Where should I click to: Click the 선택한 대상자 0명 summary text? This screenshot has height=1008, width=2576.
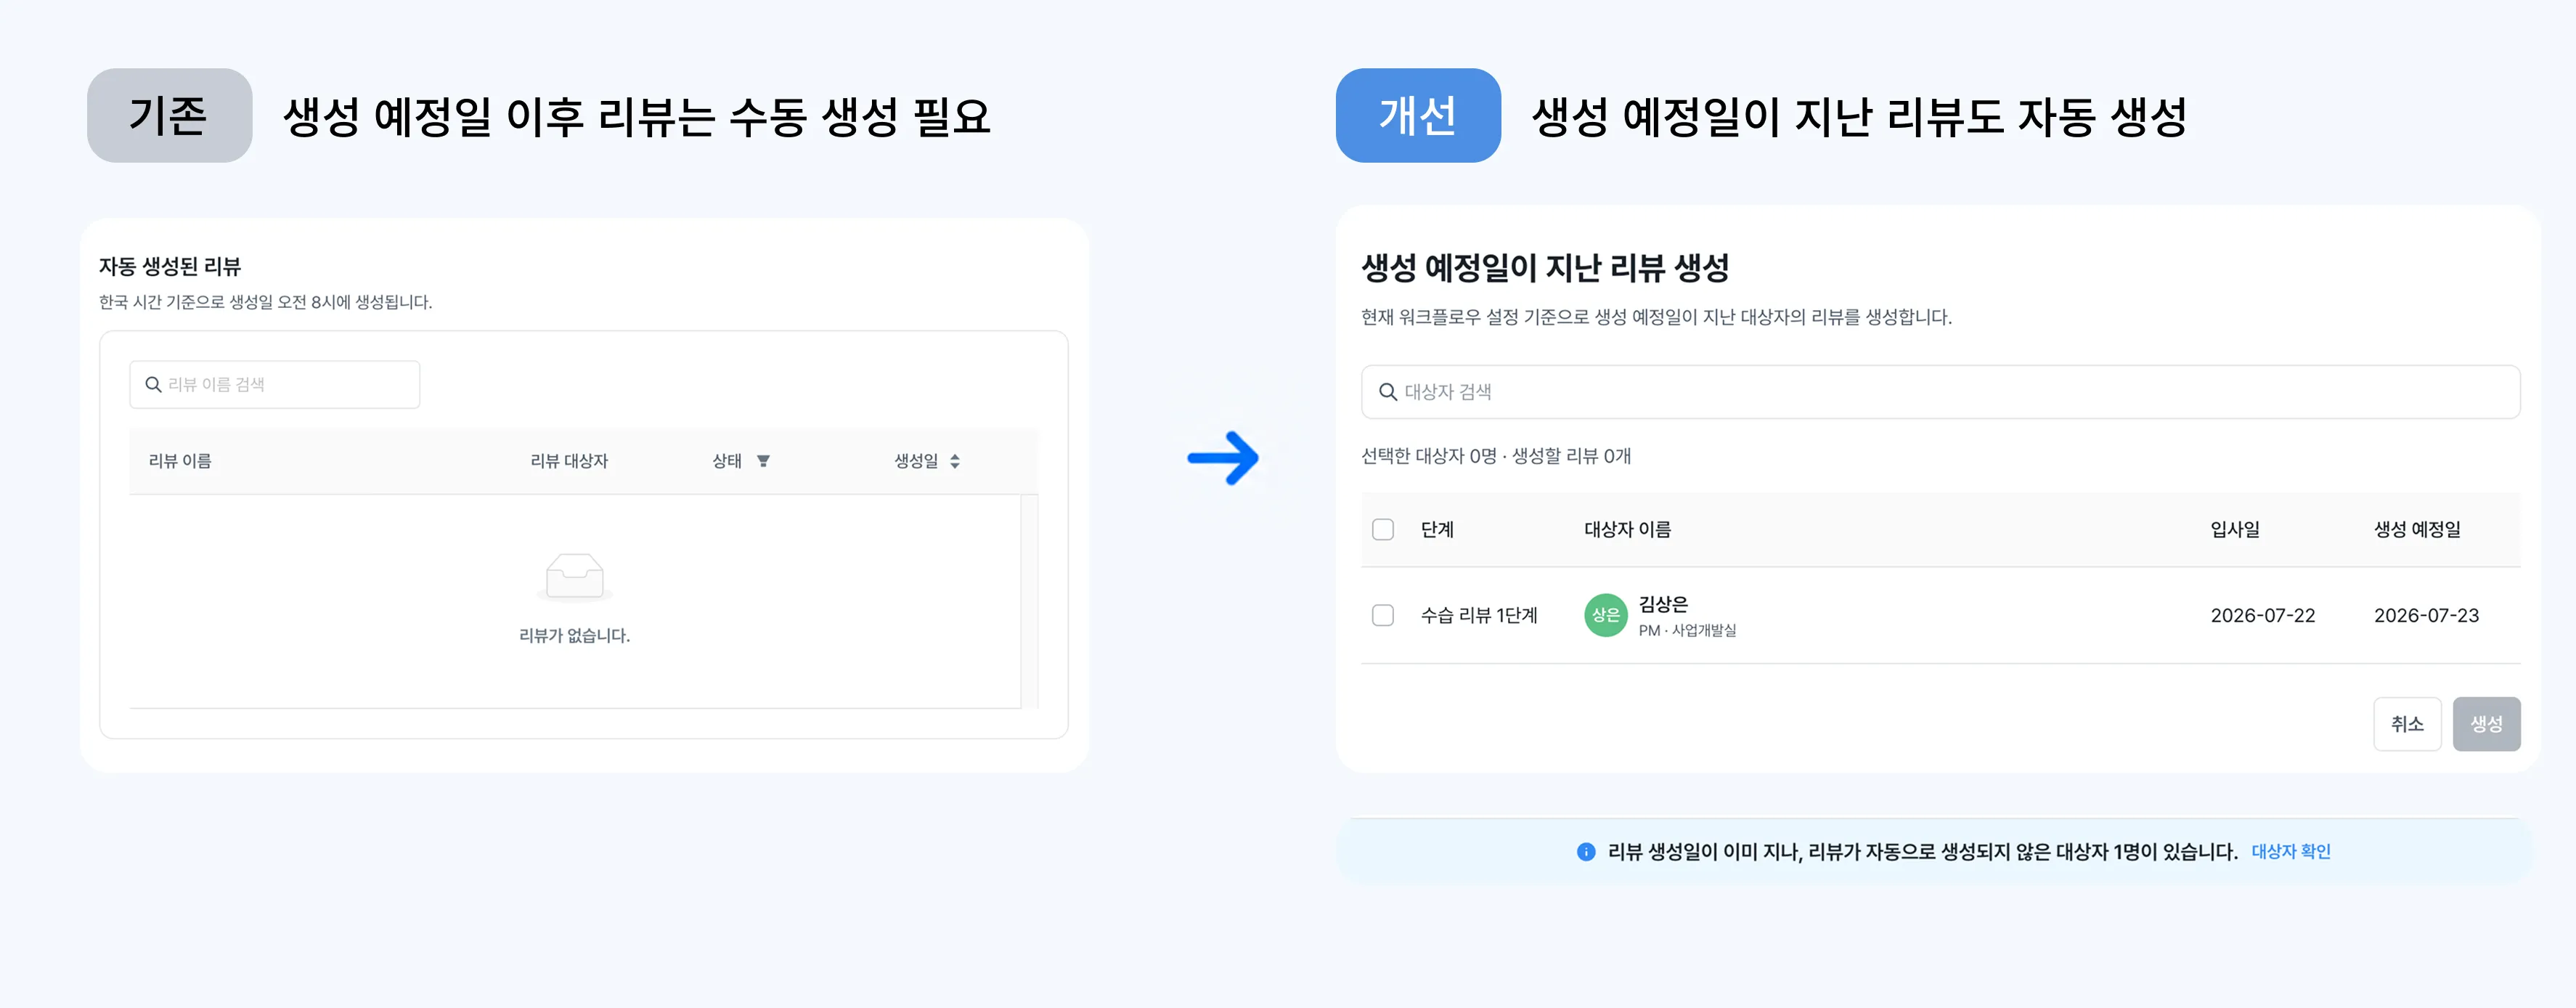pos(1428,456)
